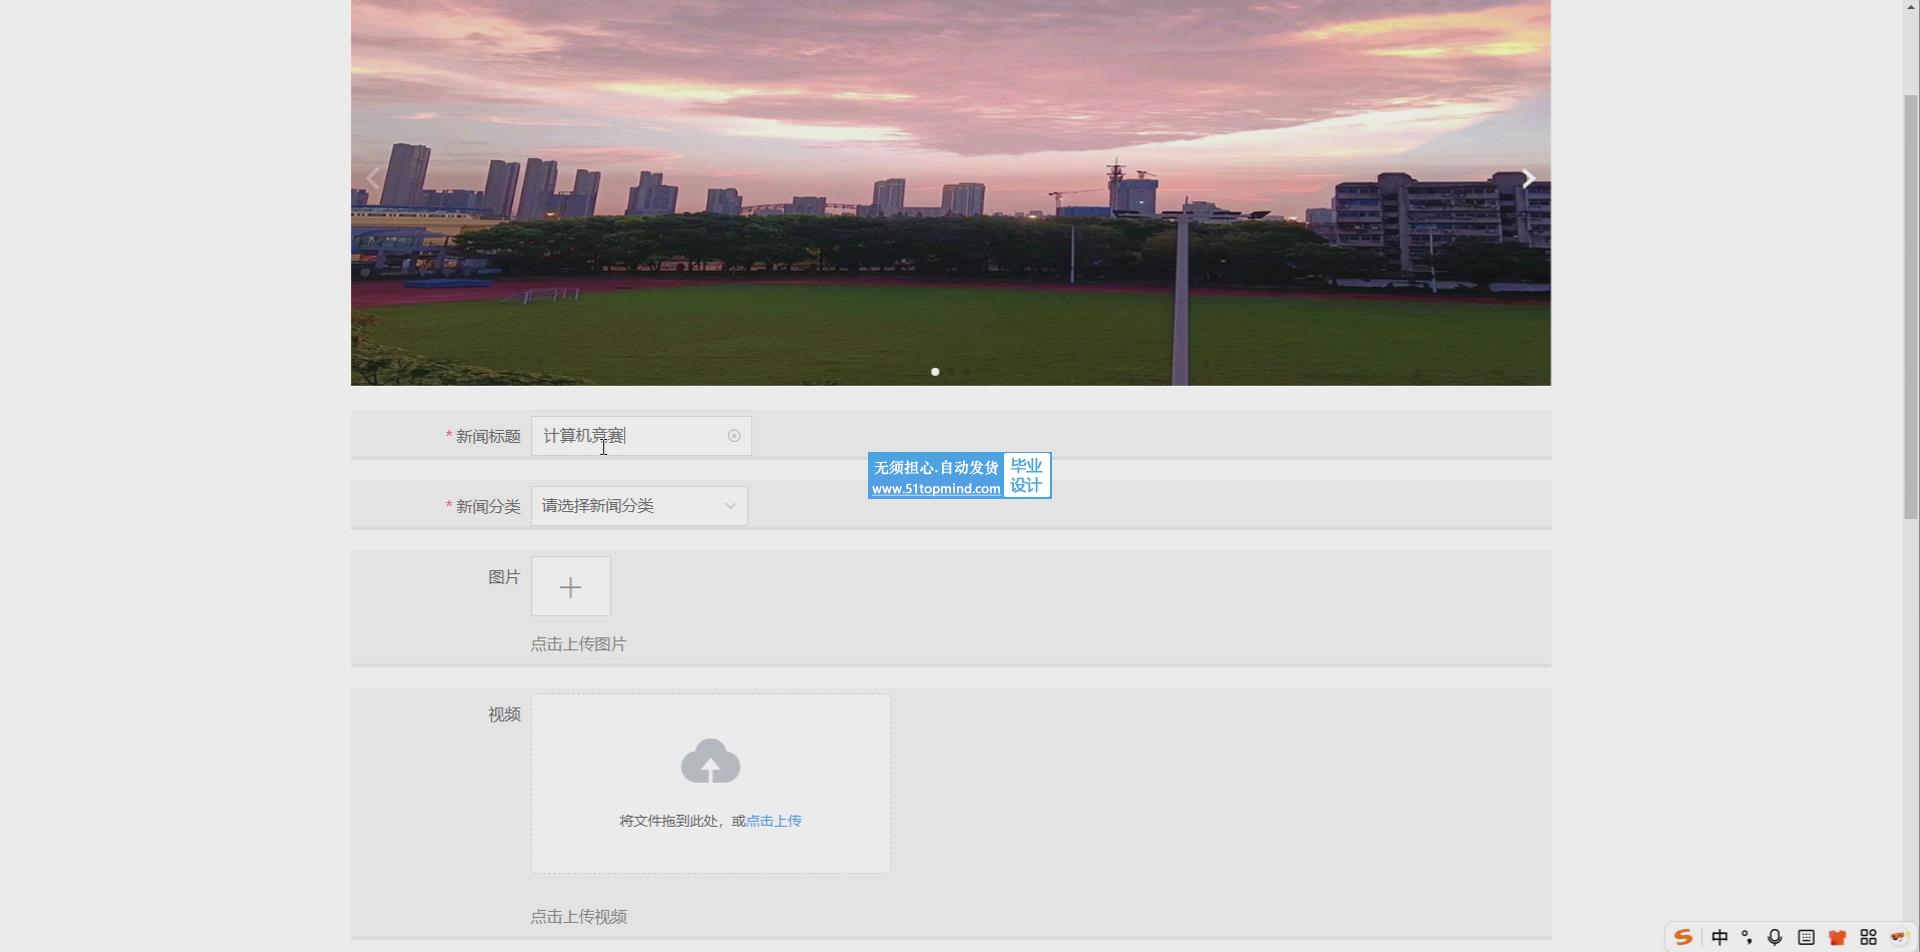The width and height of the screenshot is (1920, 952).
Task: Go to the previous carousel image
Action: pyautogui.click(x=373, y=179)
